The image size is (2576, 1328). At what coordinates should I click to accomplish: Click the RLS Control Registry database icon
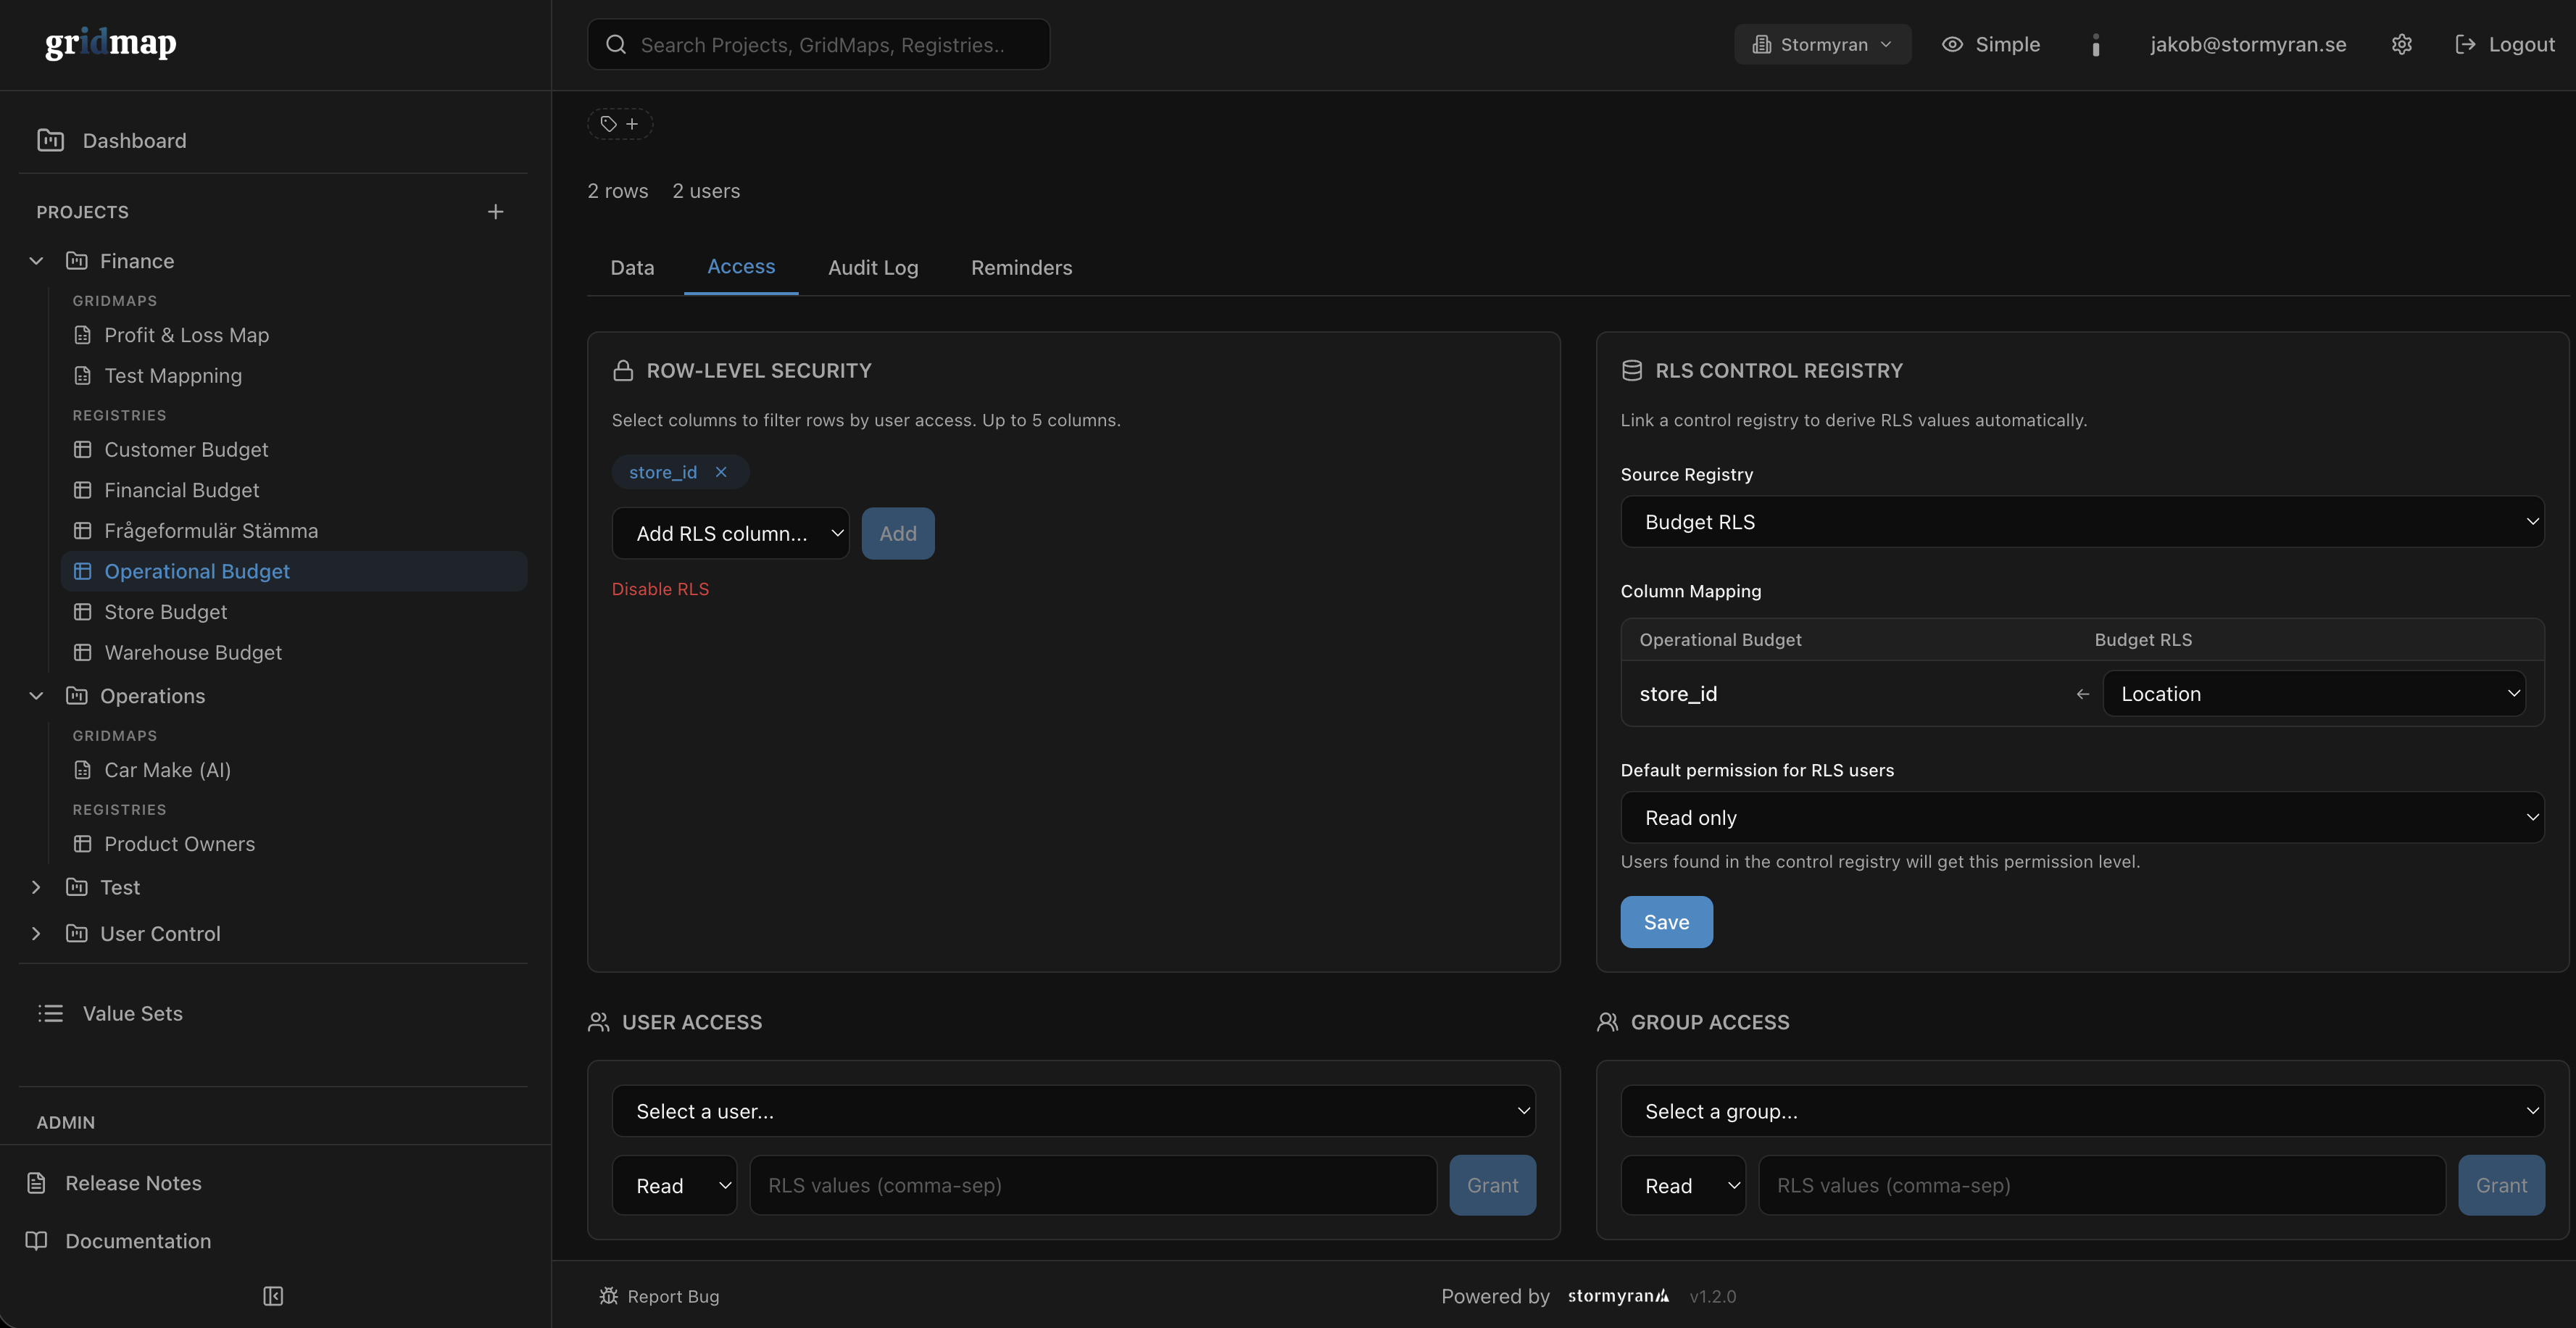click(1632, 370)
